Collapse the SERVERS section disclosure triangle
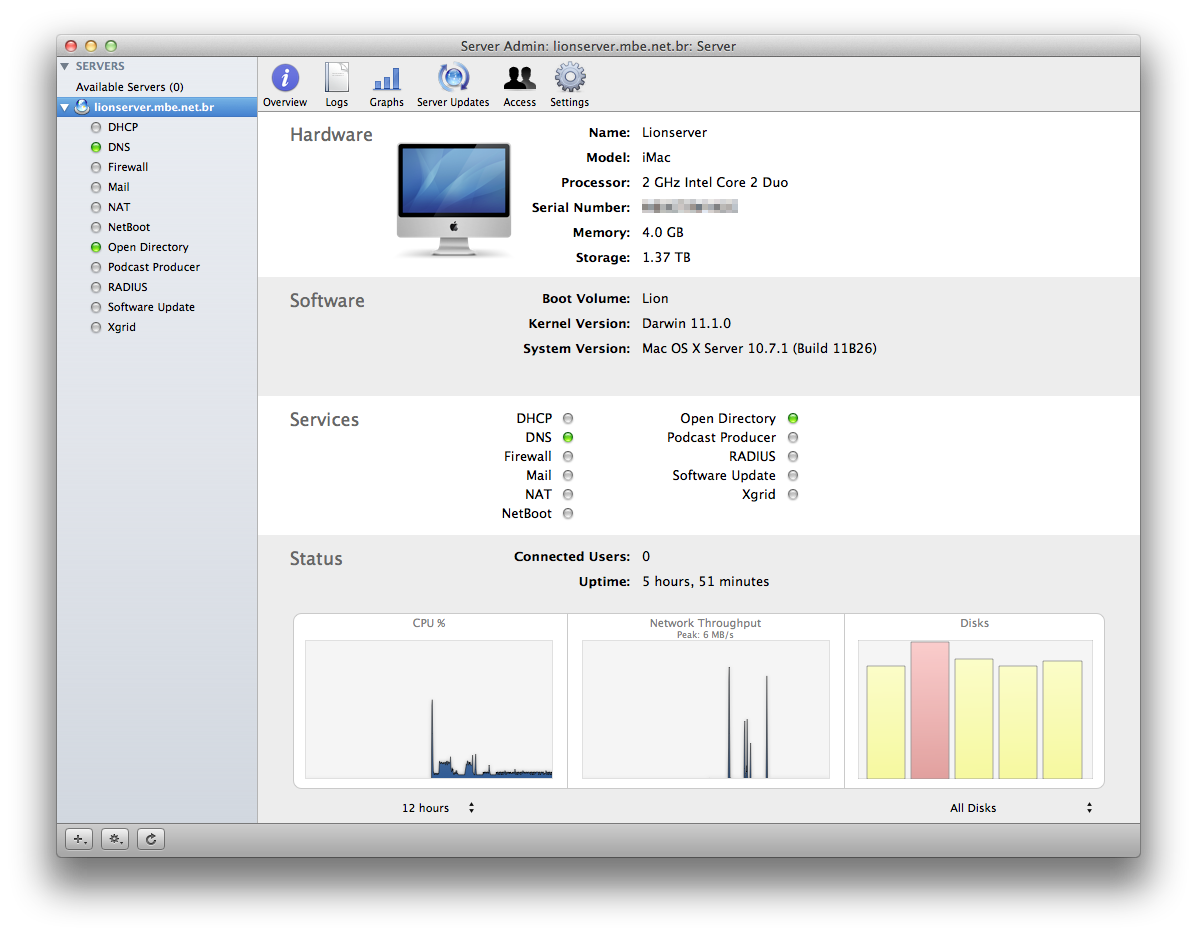The image size is (1197, 936). pyautogui.click(x=66, y=66)
